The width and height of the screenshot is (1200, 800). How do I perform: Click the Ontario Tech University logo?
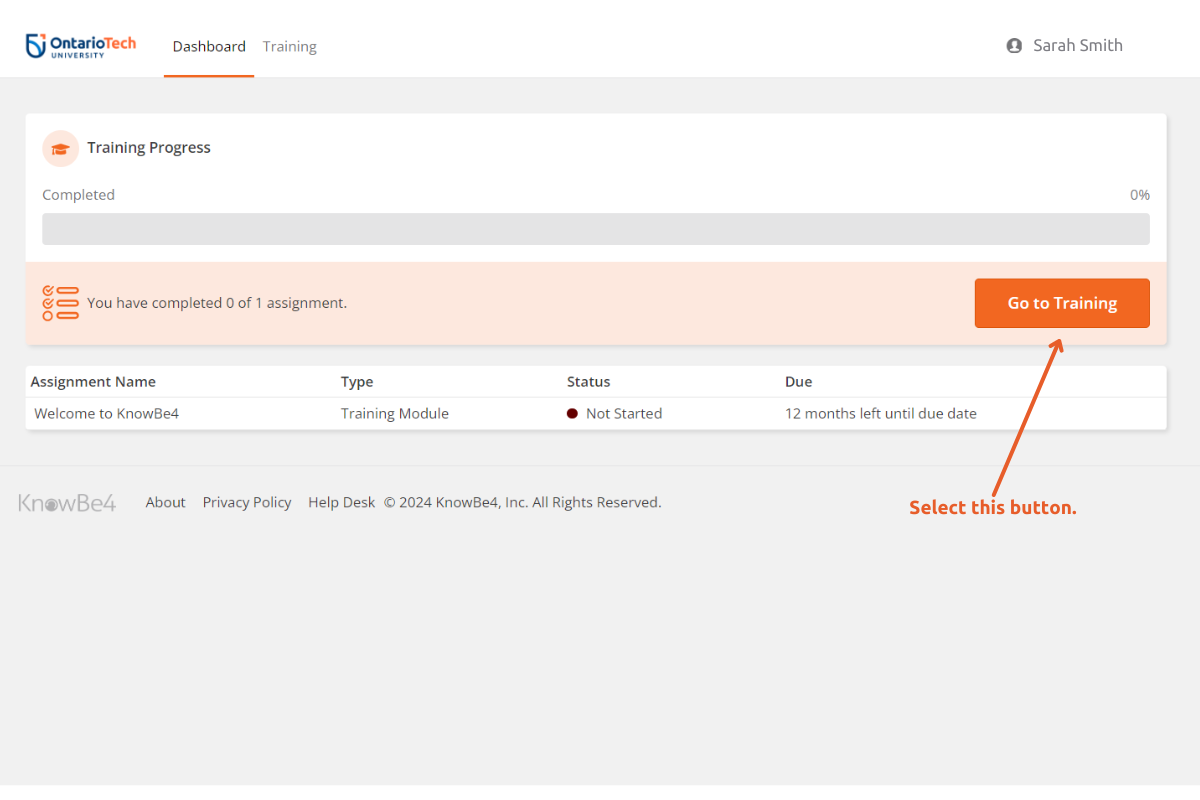click(81, 46)
